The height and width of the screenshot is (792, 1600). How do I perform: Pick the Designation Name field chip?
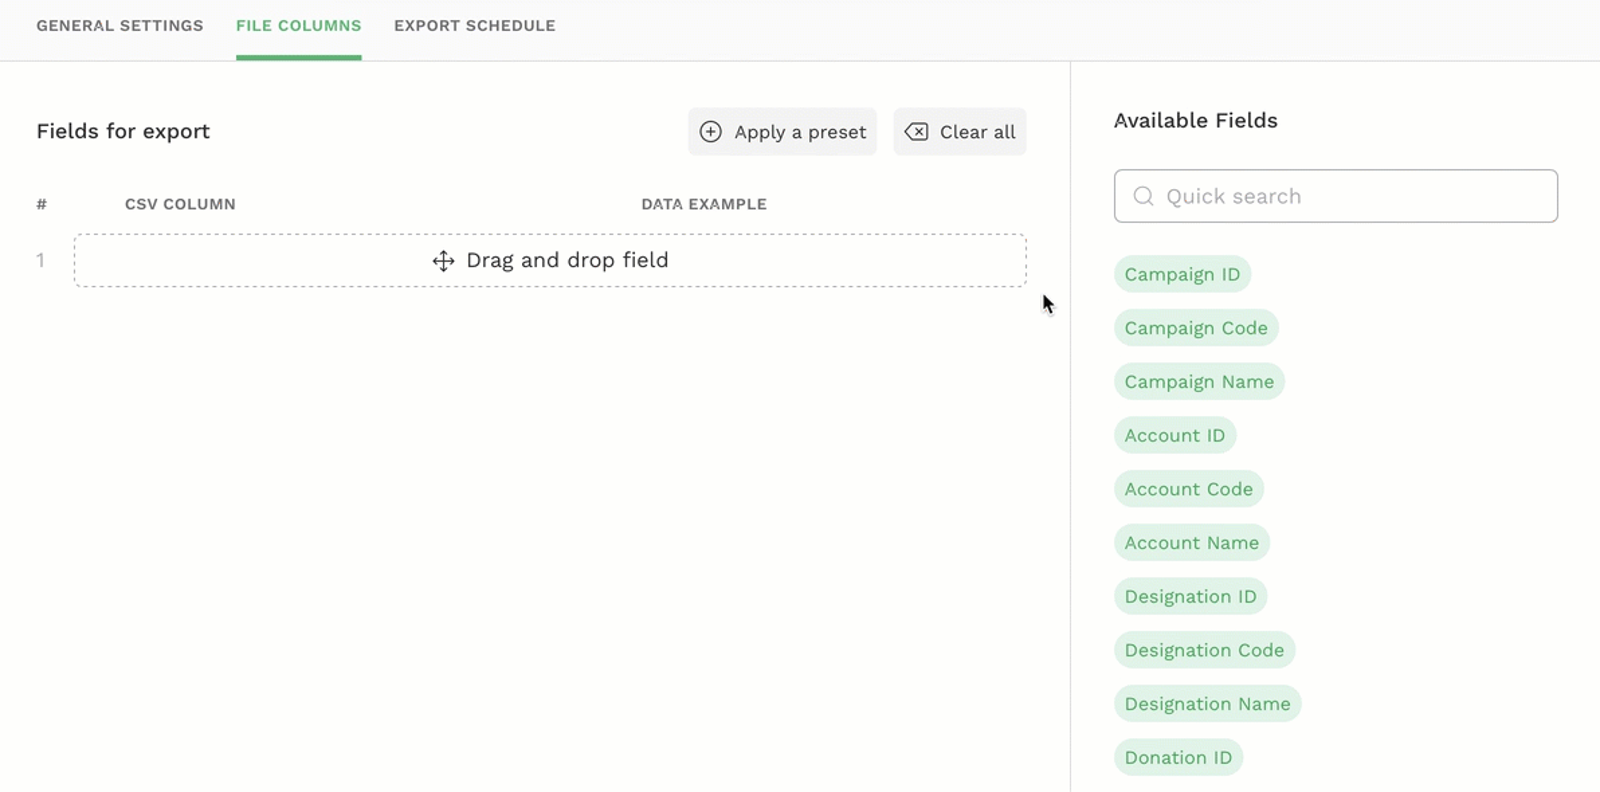(x=1207, y=704)
